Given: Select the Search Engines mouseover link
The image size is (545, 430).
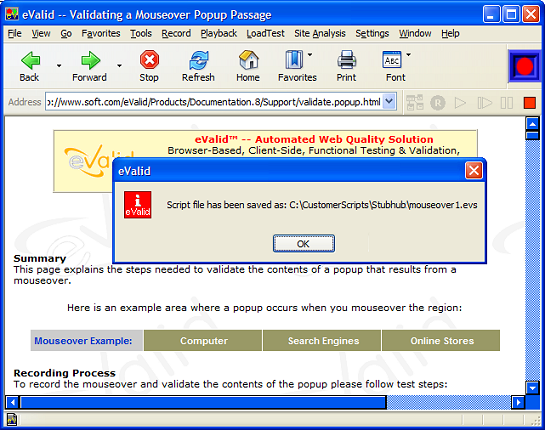Looking at the screenshot, I should [323, 341].
